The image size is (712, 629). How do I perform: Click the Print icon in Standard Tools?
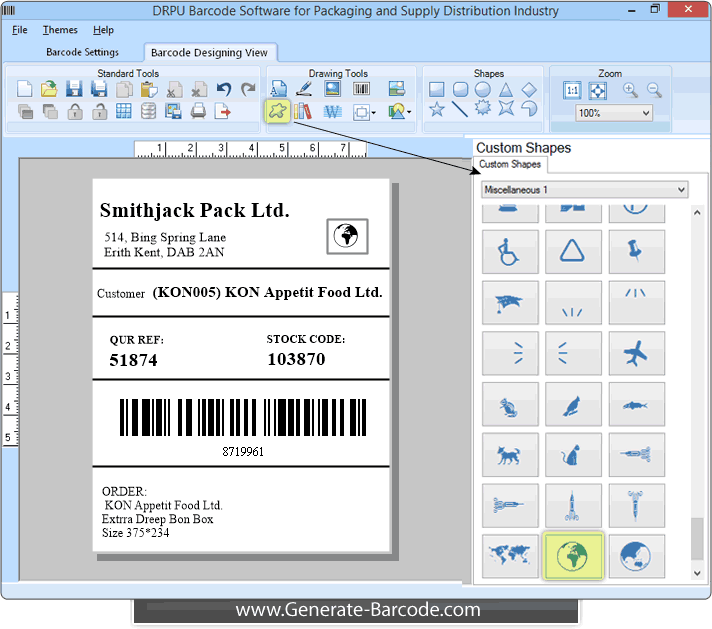pyautogui.click(x=198, y=111)
